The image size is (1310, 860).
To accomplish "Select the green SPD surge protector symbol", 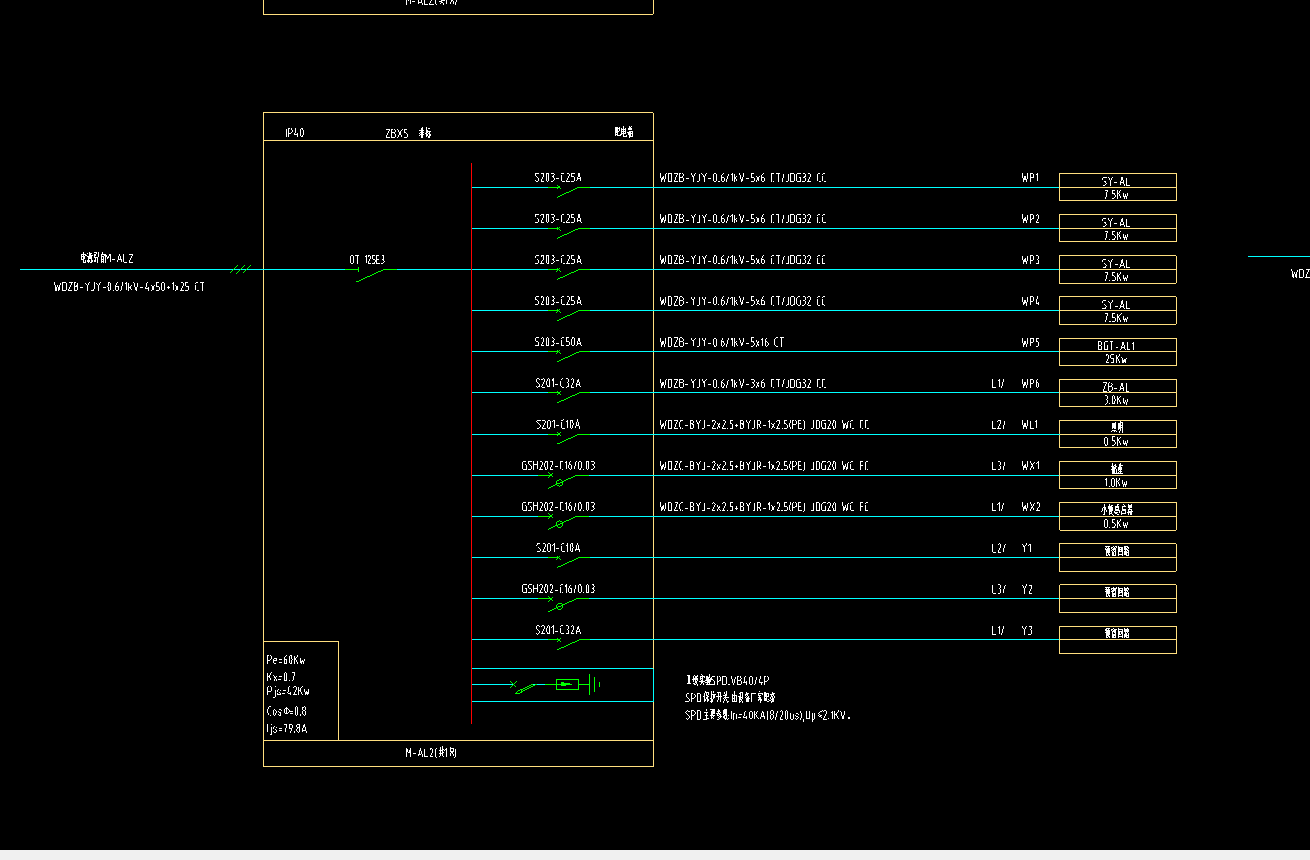I will click(x=567, y=684).
